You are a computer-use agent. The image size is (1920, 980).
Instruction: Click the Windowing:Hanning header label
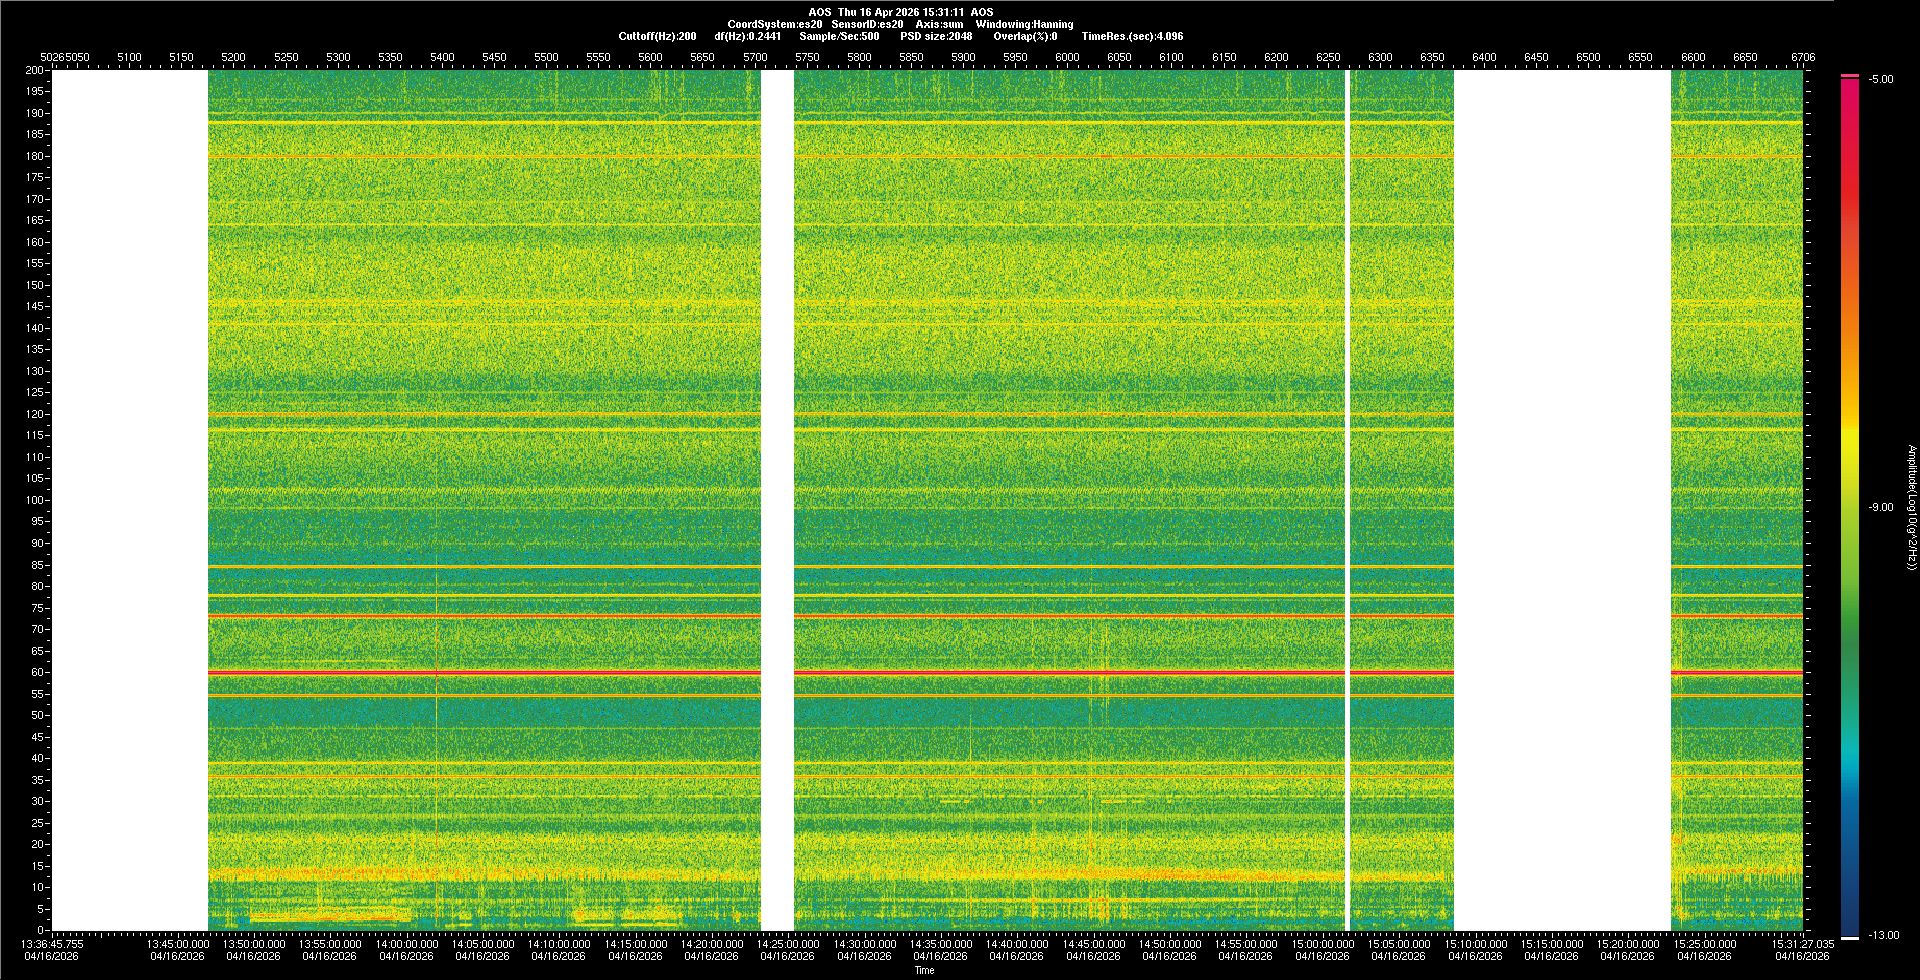click(x=1024, y=24)
